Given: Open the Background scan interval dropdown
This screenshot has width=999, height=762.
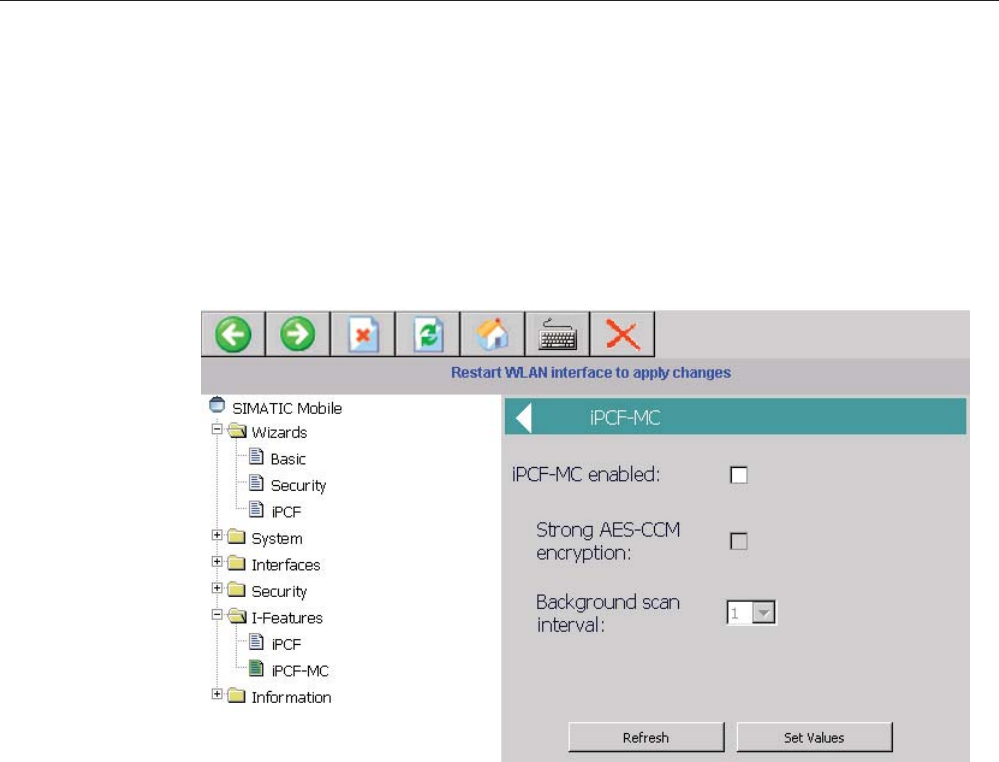Looking at the screenshot, I should (x=763, y=613).
